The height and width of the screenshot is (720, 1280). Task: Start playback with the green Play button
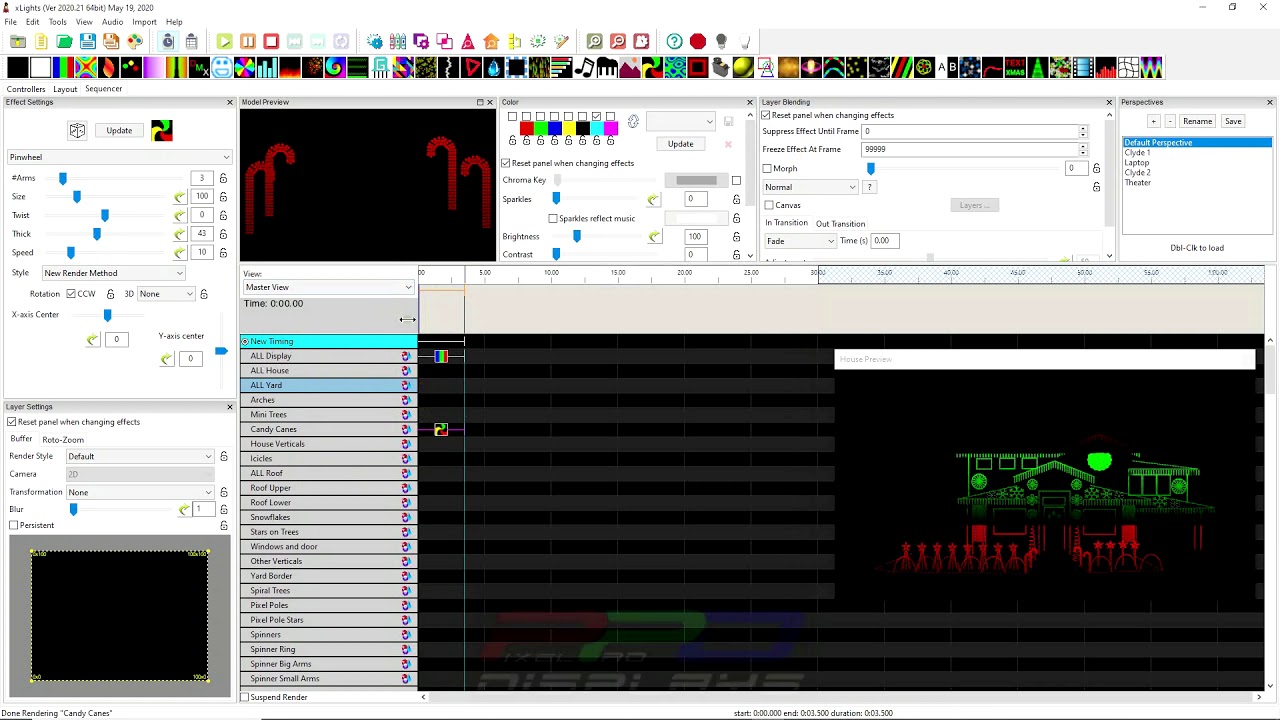click(x=224, y=41)
